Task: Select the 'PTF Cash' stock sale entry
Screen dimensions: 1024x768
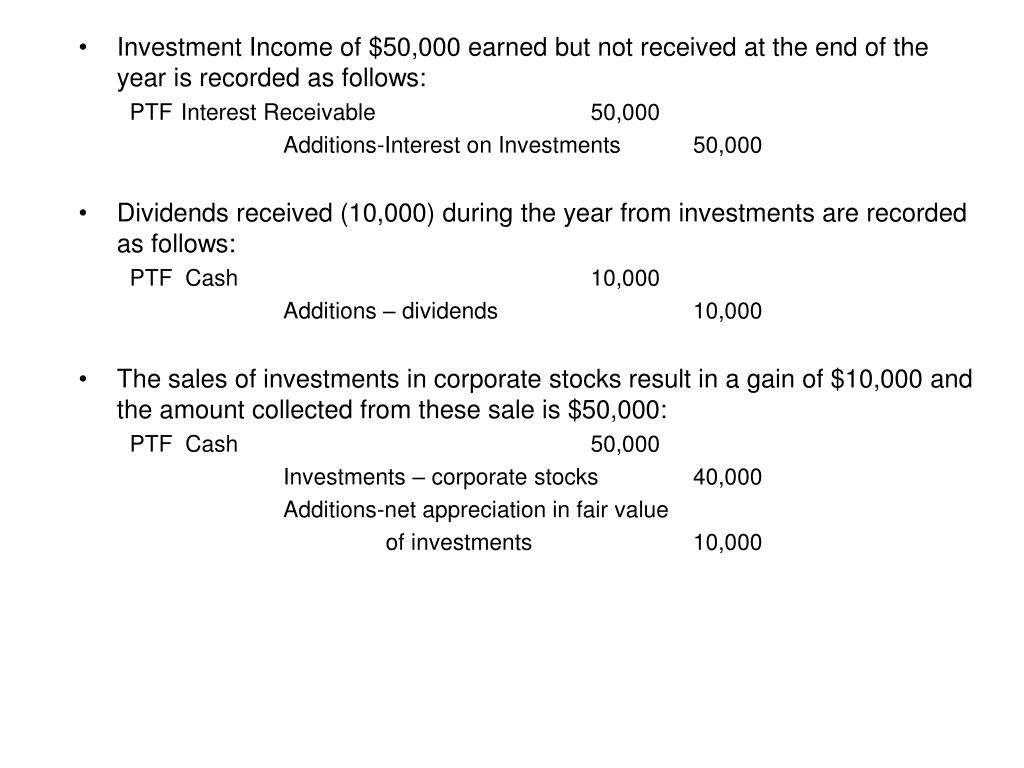Action: click(184, 444)
